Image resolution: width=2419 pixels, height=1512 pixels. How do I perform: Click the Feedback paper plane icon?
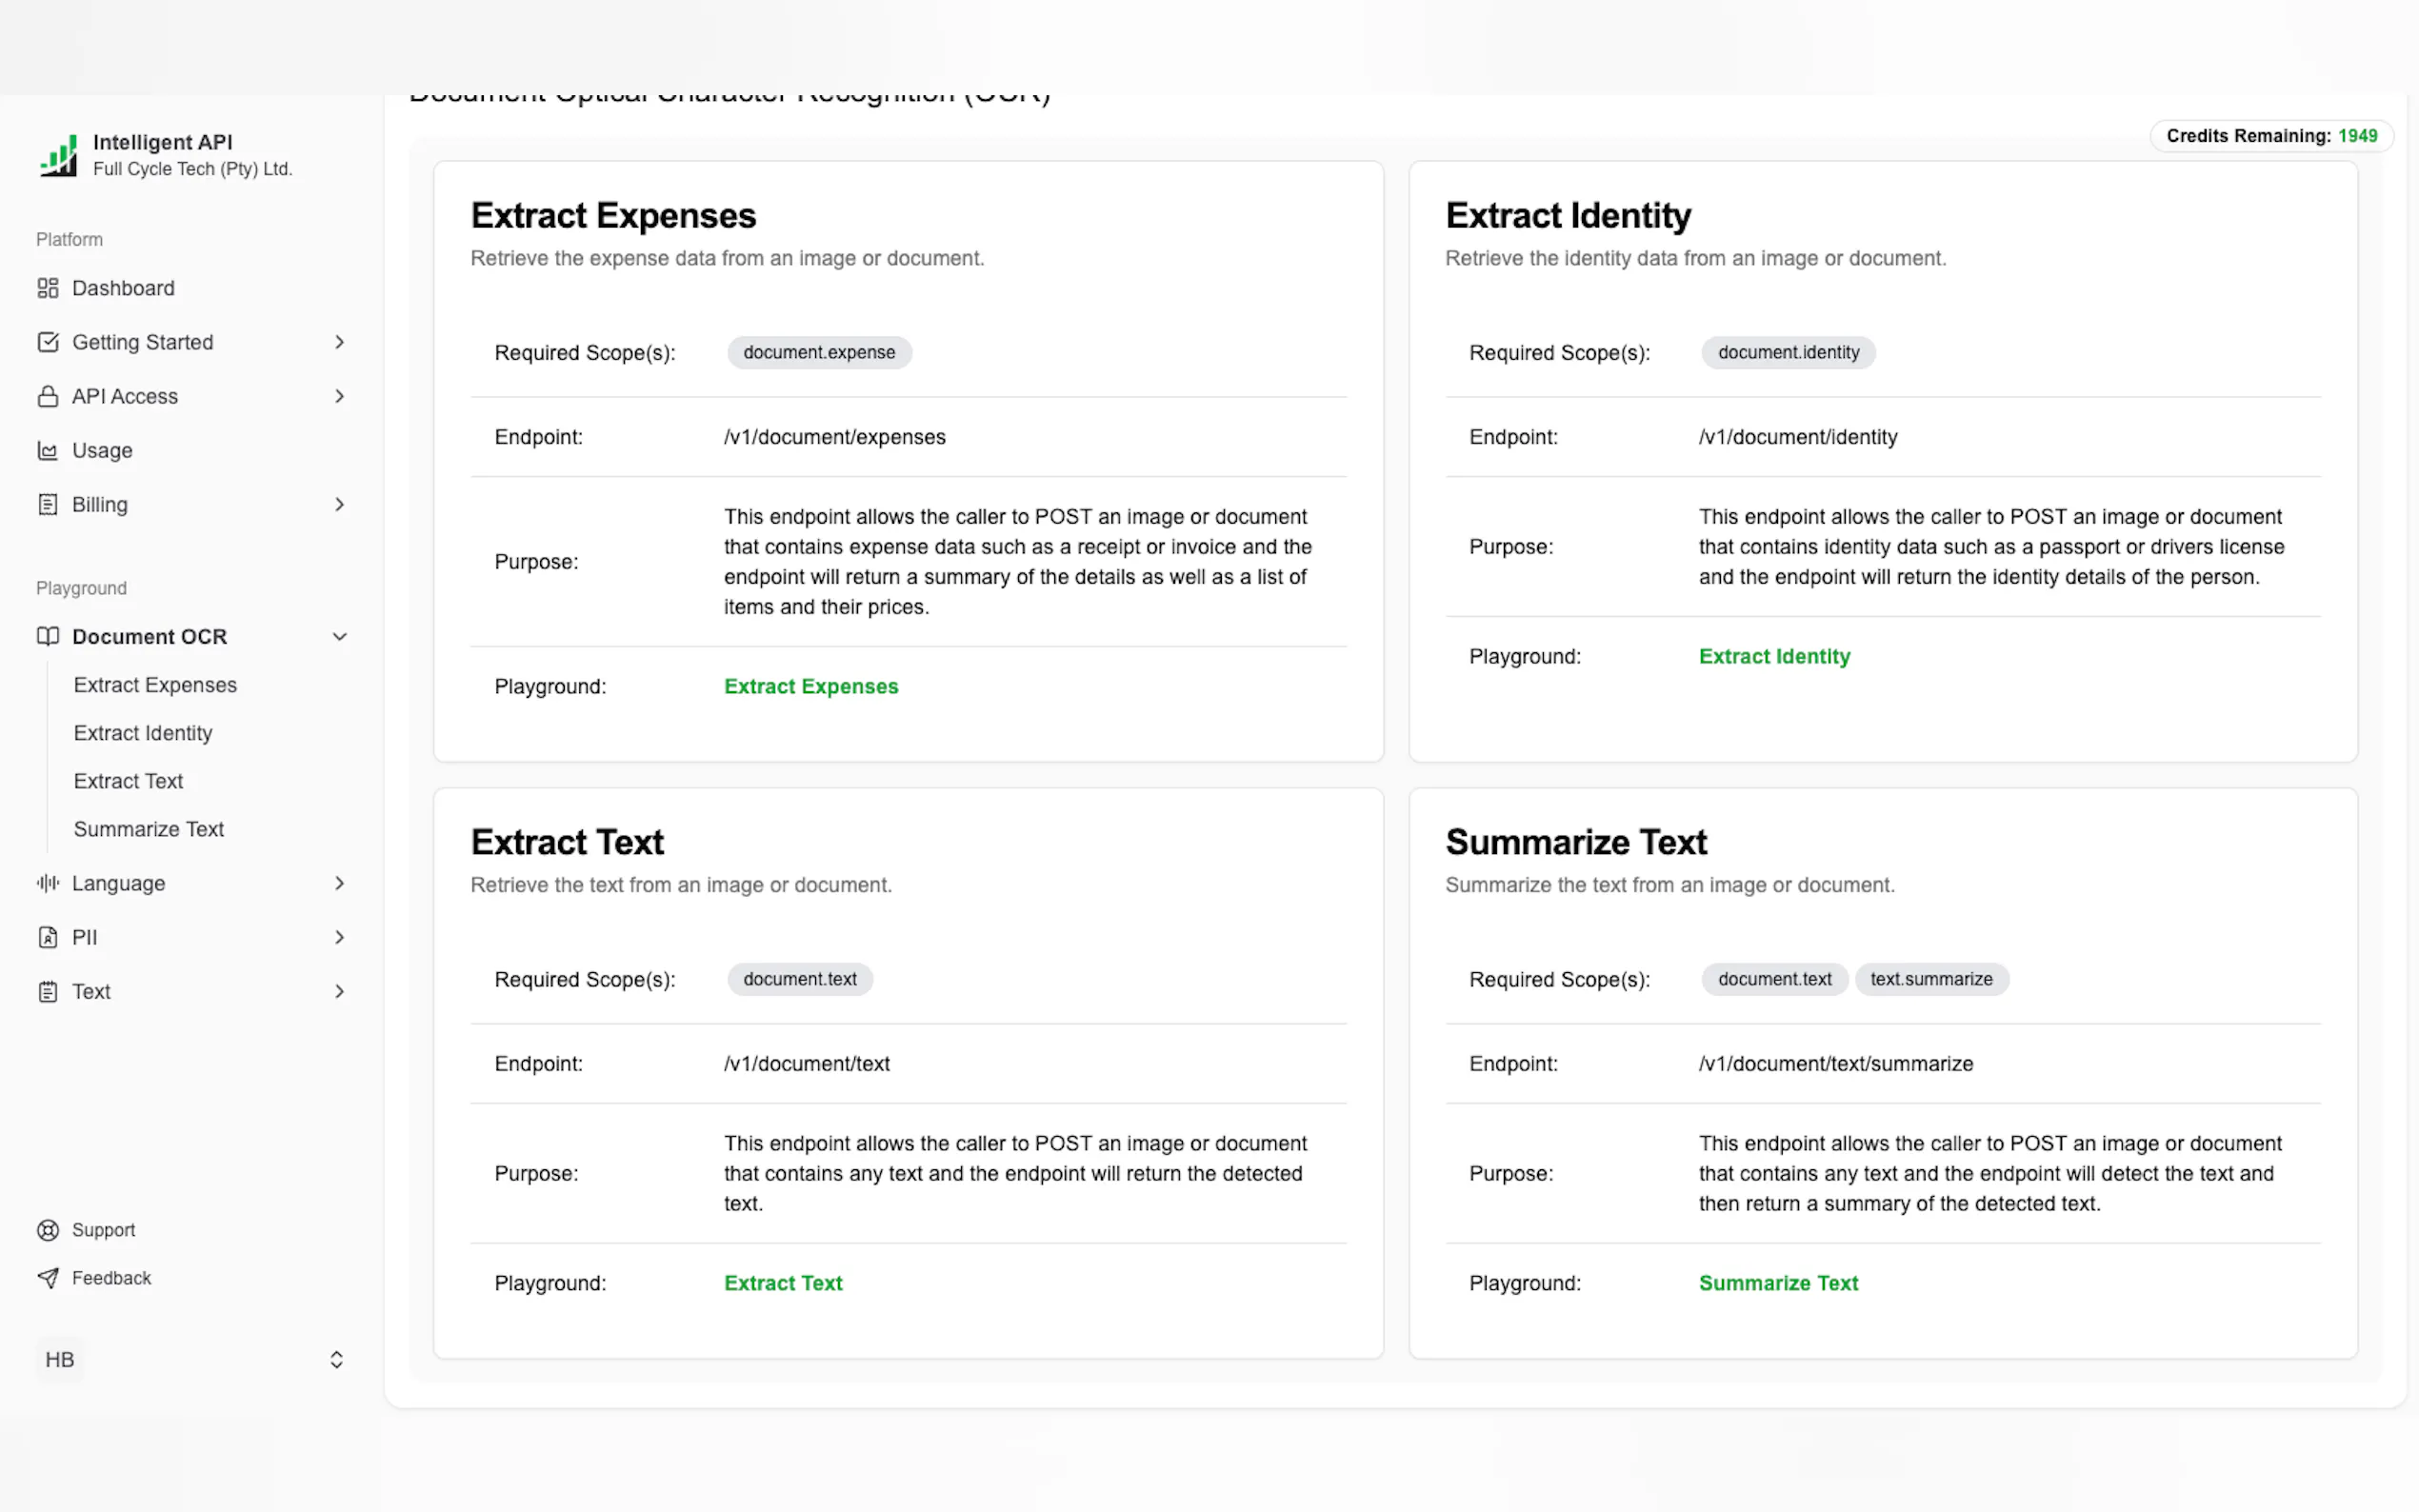[47, 1277]
